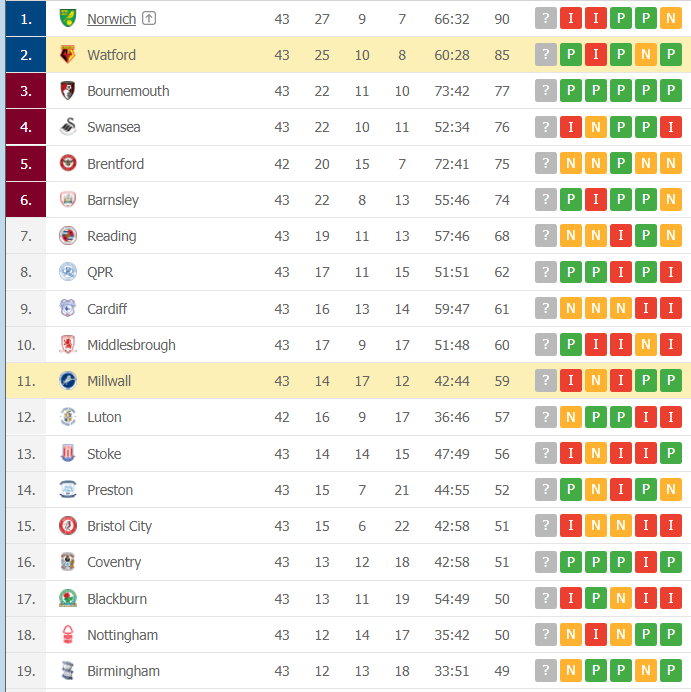Open the Reading team page
The width and height of the screenshot is (691, 692).
[x=111, y=236]
